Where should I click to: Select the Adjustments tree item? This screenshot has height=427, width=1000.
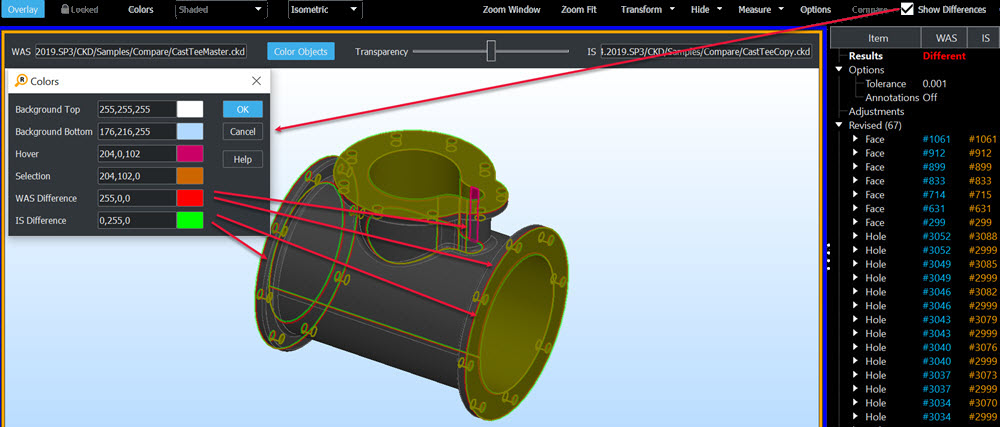876,112
